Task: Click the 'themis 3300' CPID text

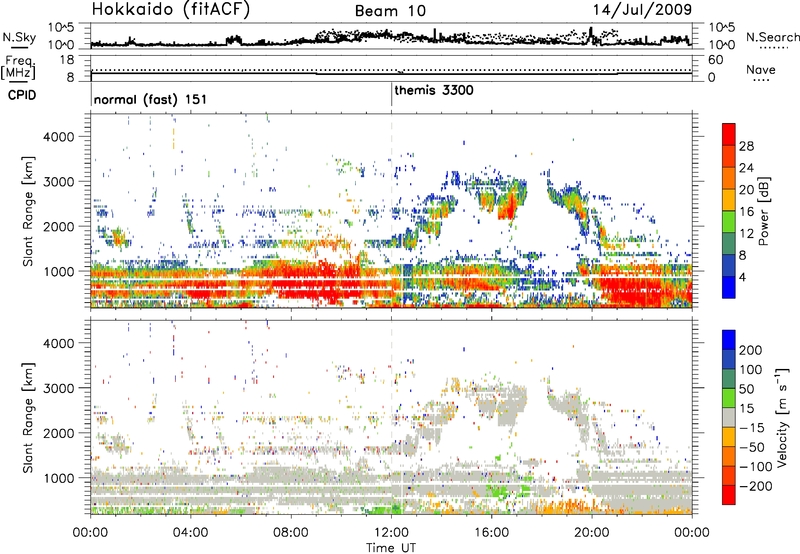Action: pyautogui.click(x=434, y=90)
